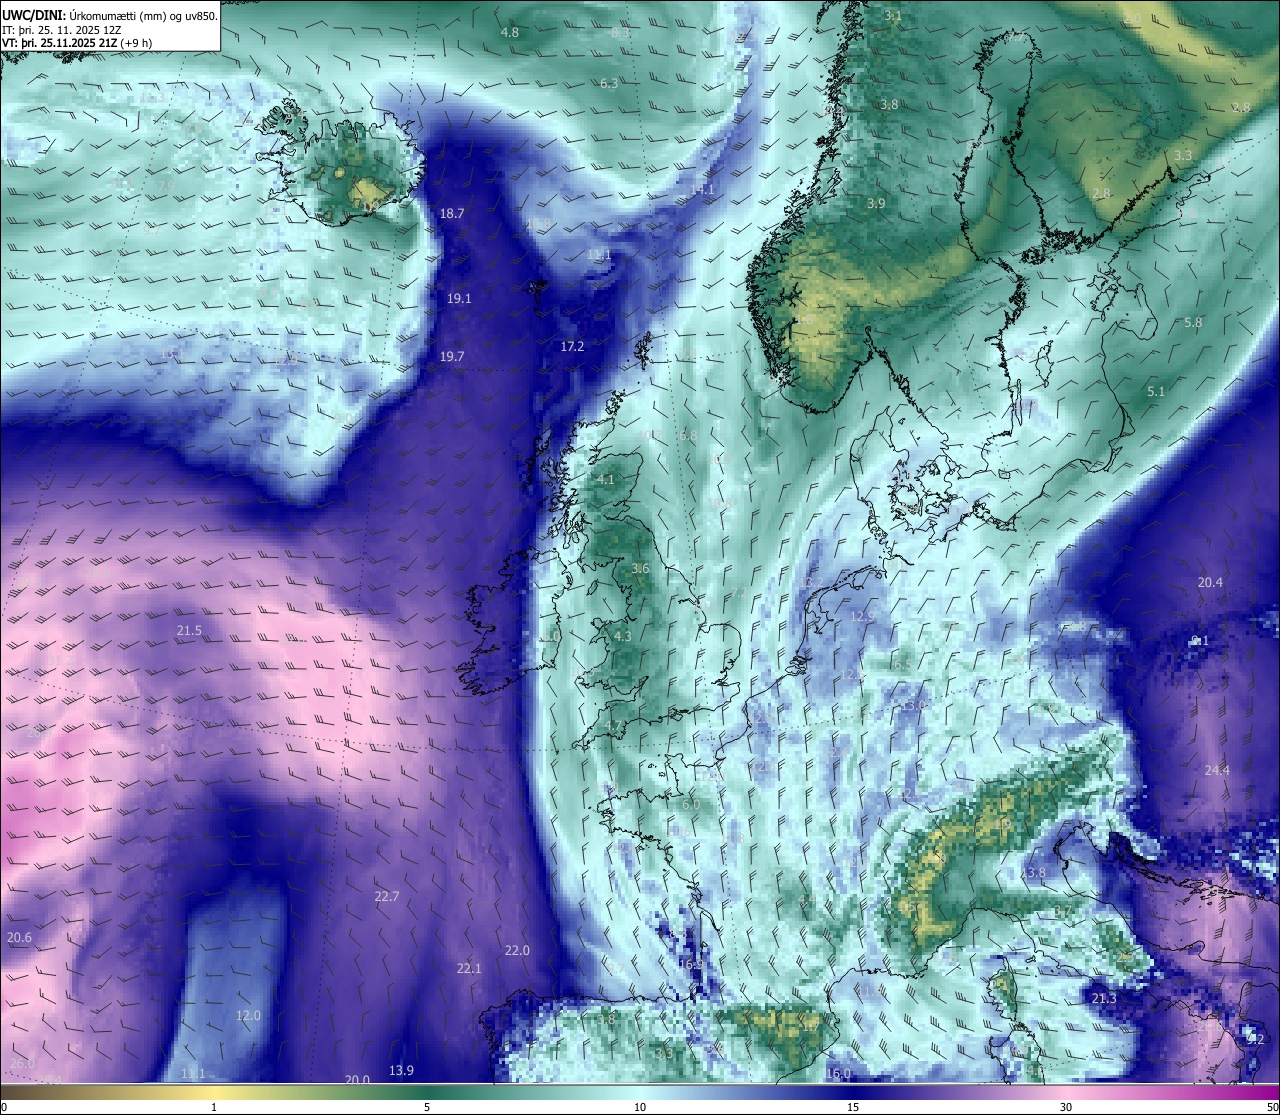Click the map value '14.1' in the Norwegian Sea

[x=702, y=189]
